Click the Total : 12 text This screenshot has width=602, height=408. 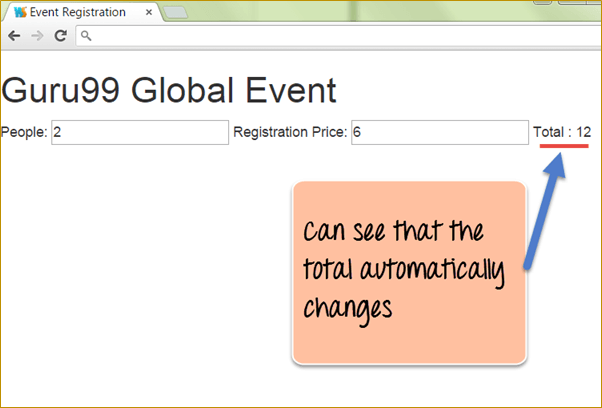[562, 132]
